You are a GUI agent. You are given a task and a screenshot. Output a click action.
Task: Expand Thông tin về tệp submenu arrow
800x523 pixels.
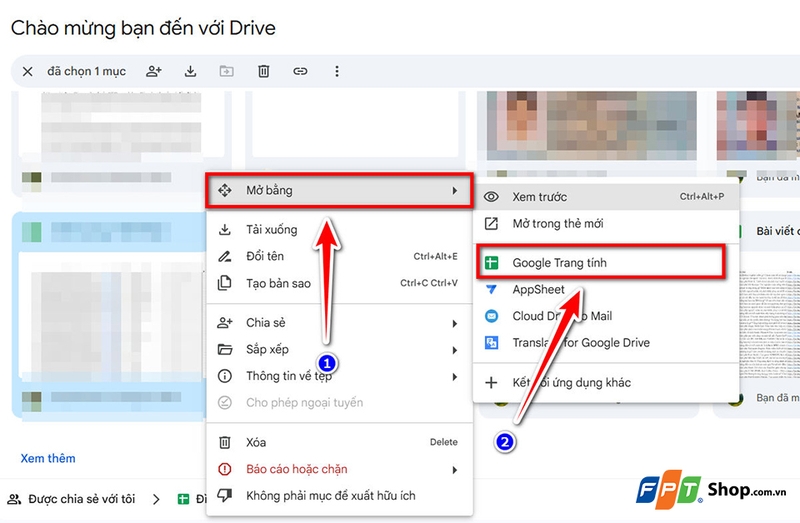point(454,377)
